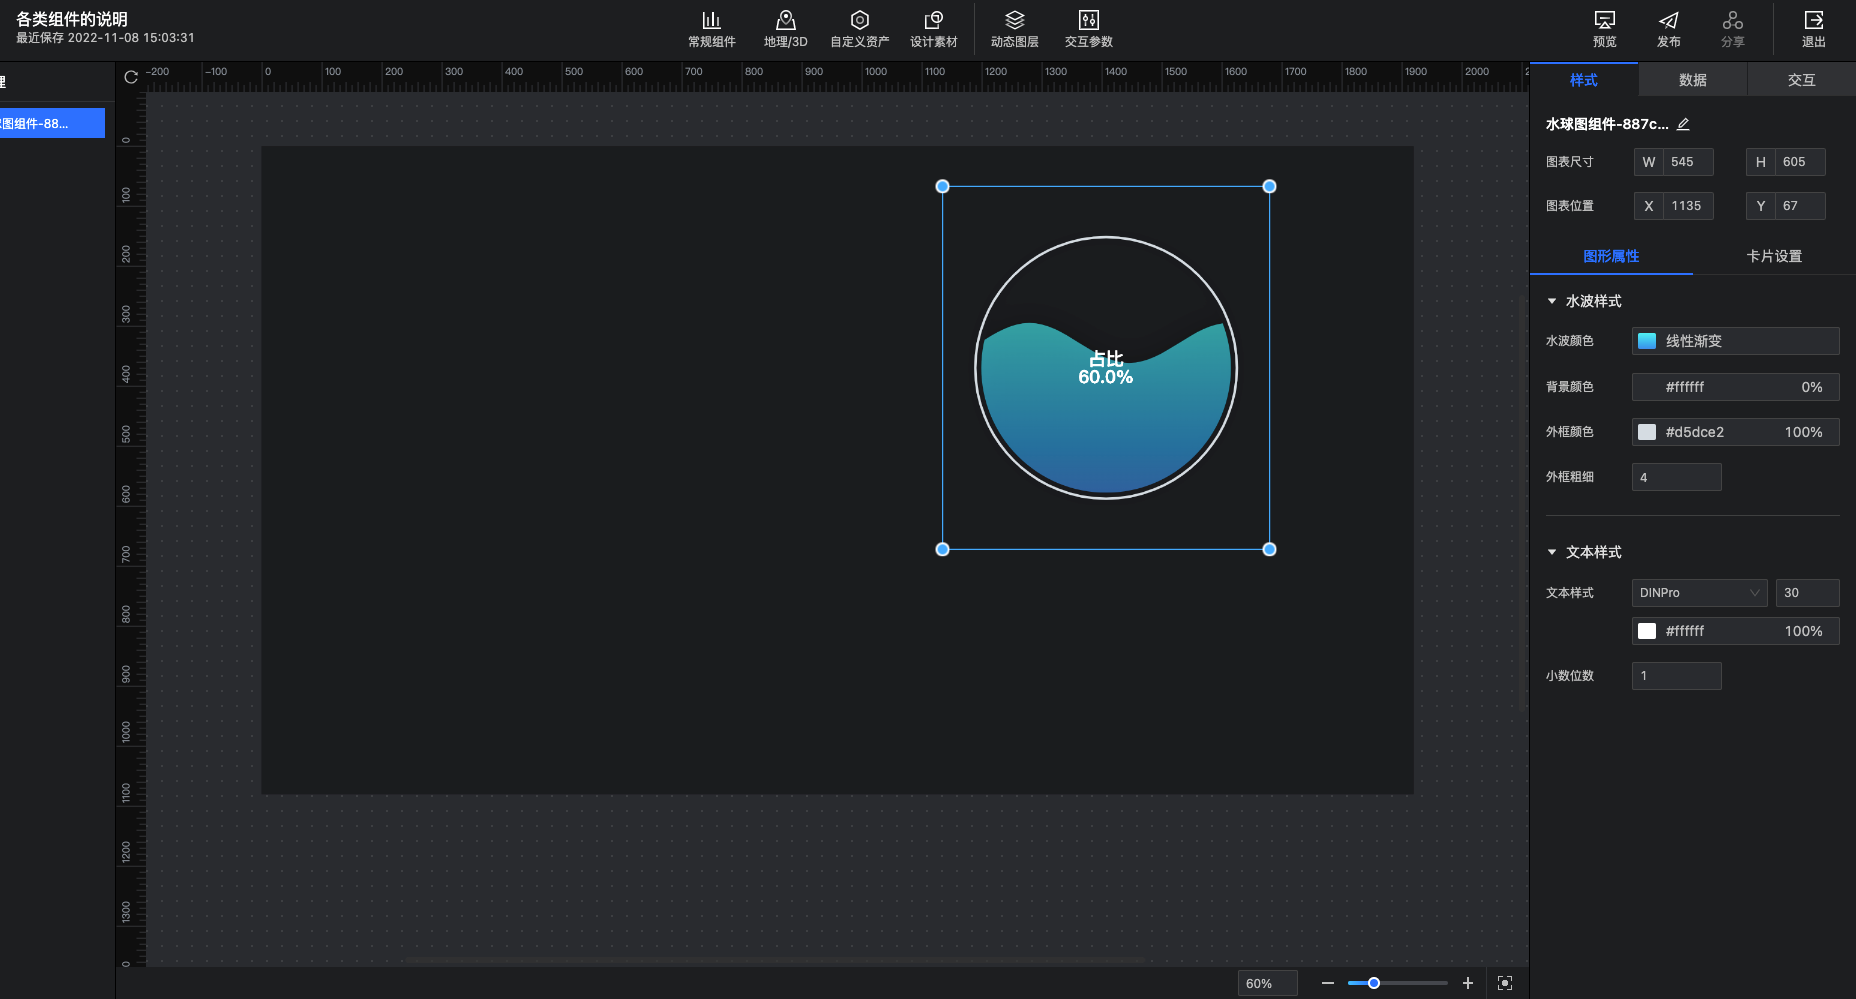Click the refresh icon at ruler corner
Viewport: 1856px width, 999px height.
click(131, 77)
